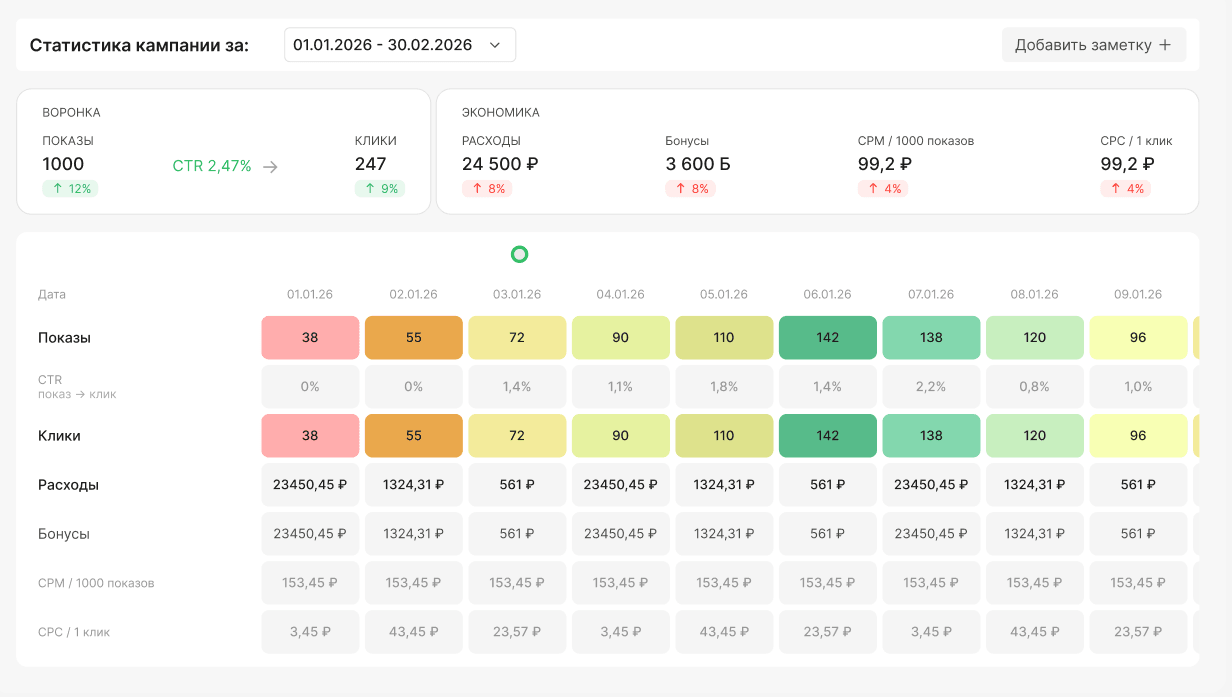Click the Бонусы 8% red badge
The height and width of the screenshot is (697, 1232).
(690, 189)
